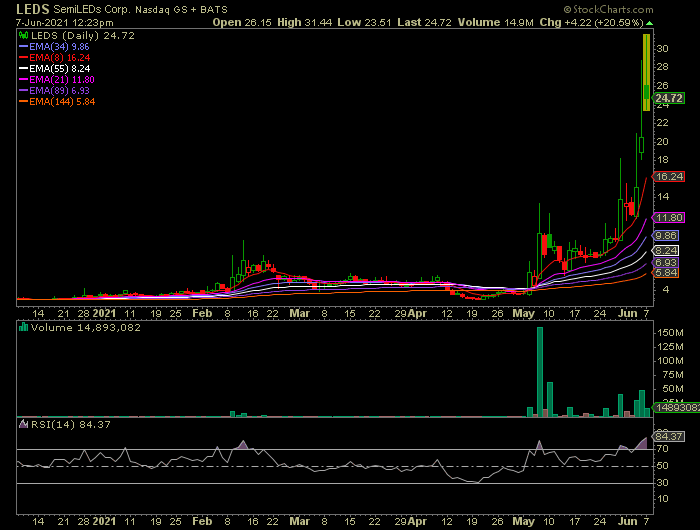The image size is (700, 530).
Task: Click the 7-Jun-2021 12:23pm timestamp
Action: (64, 22)
